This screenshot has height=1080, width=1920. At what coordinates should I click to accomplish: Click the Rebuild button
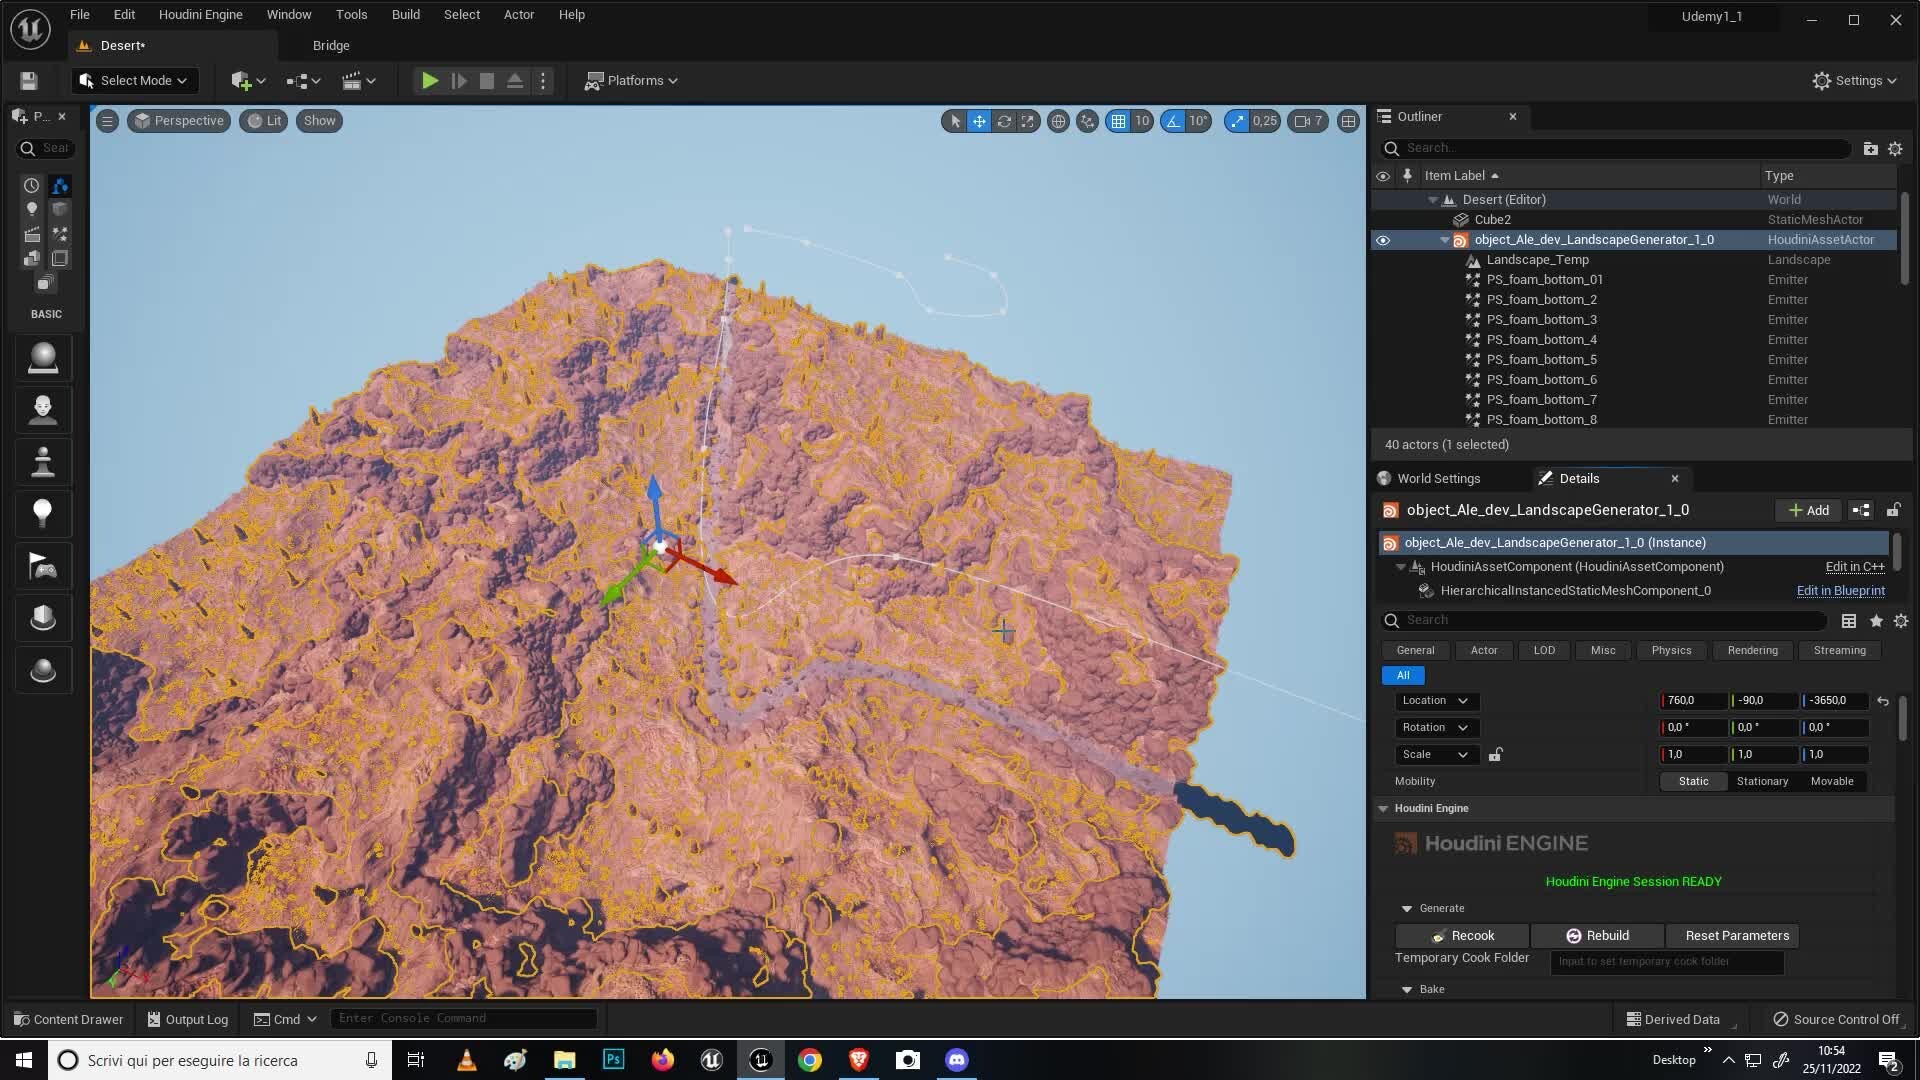[x=1597, y=935]
